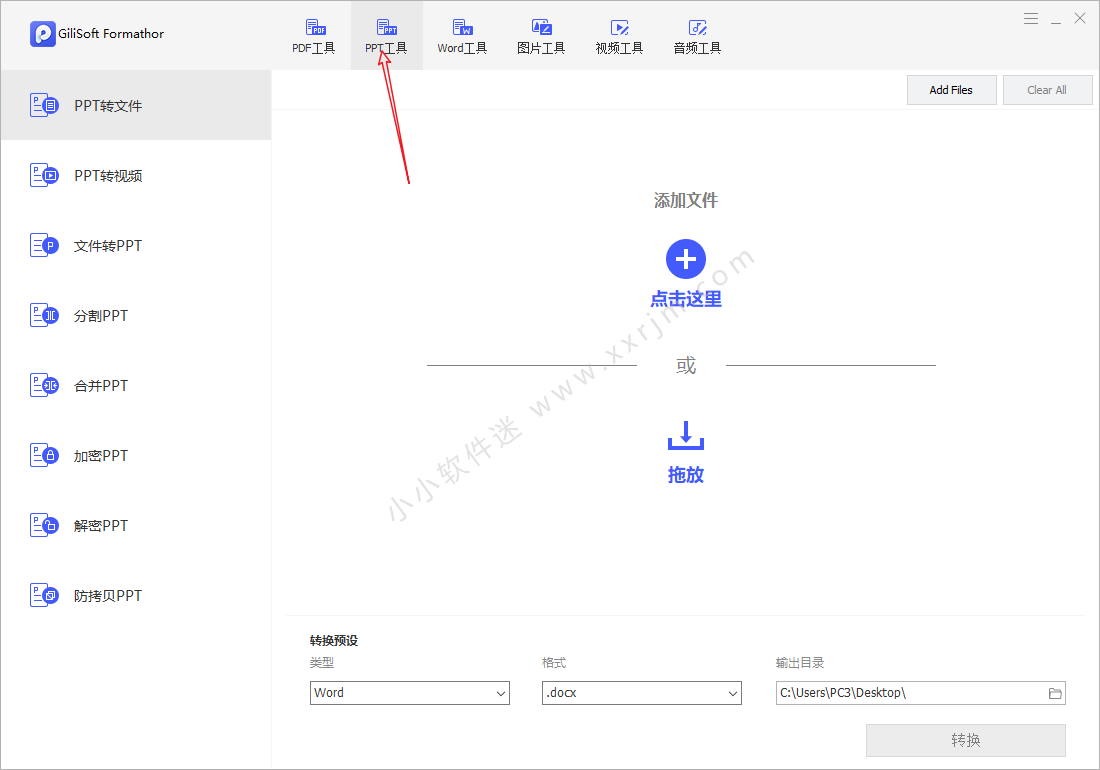Screen dimensions: 1100x770
Task: Choose 文件转PPT from the sidebar
Action: (x=108, y=246)
